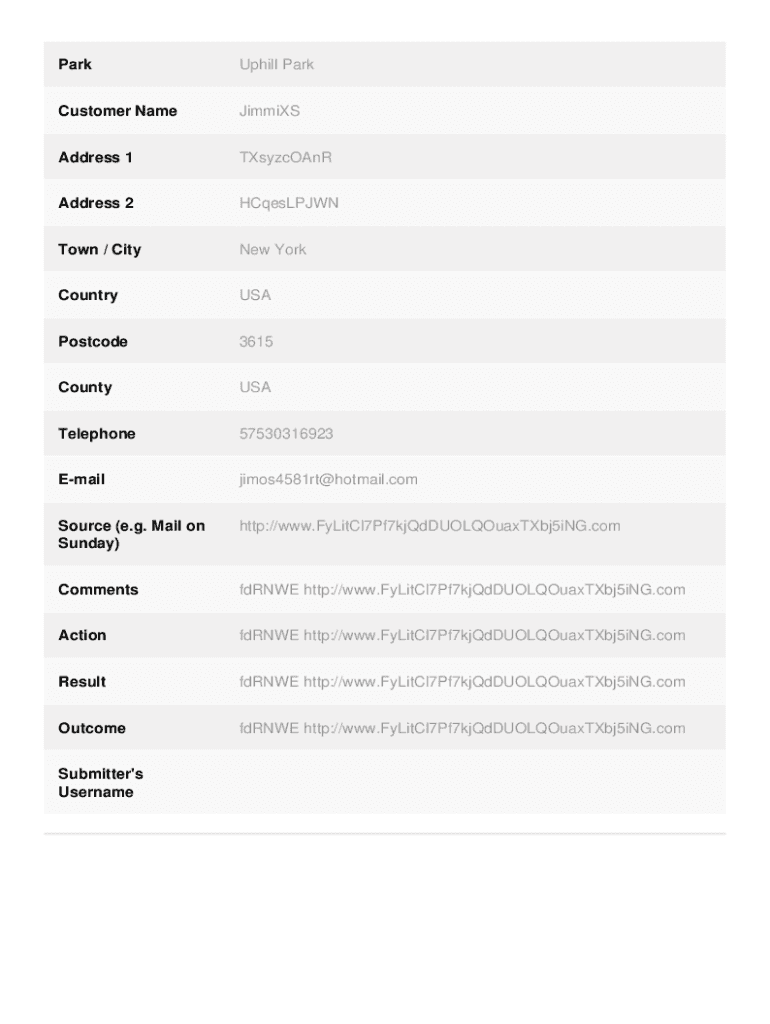This screenshot has width=770, height=1024.
Task: Click the link in the Action row
Action: tap(494, 636)
